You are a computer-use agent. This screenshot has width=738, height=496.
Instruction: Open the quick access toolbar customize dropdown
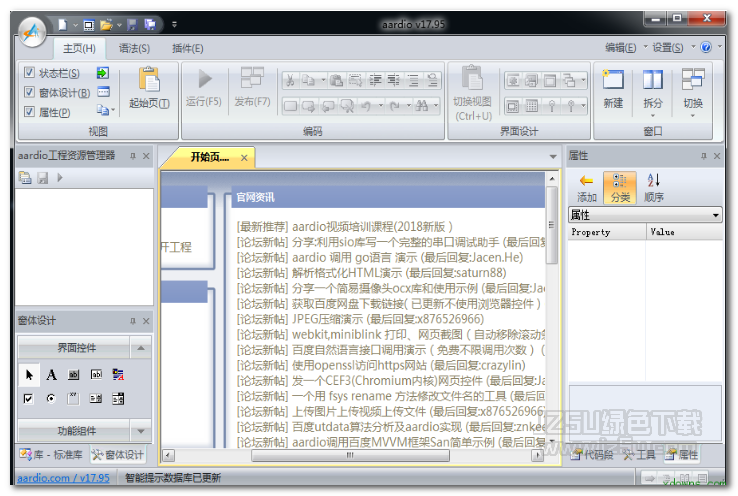175,24
